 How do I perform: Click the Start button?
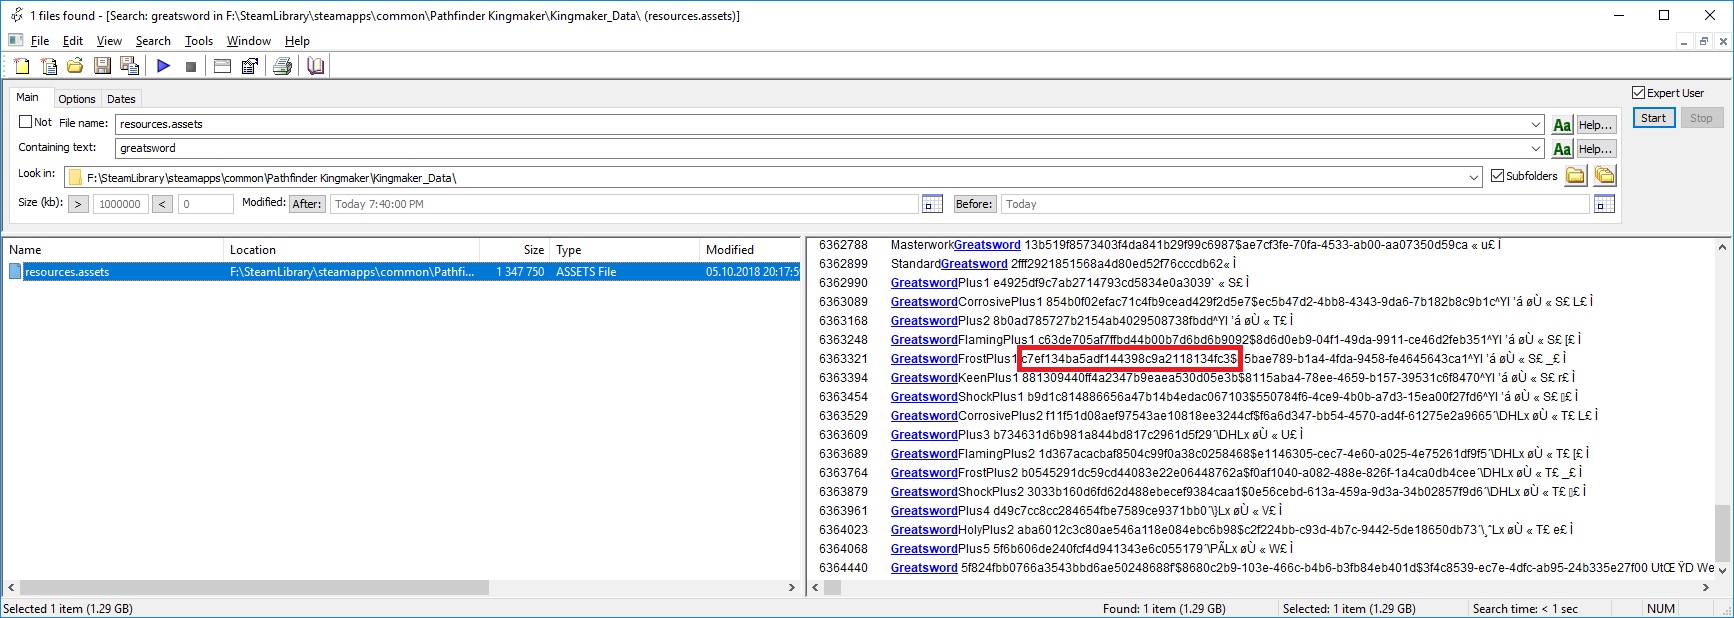coord(1654,118)
